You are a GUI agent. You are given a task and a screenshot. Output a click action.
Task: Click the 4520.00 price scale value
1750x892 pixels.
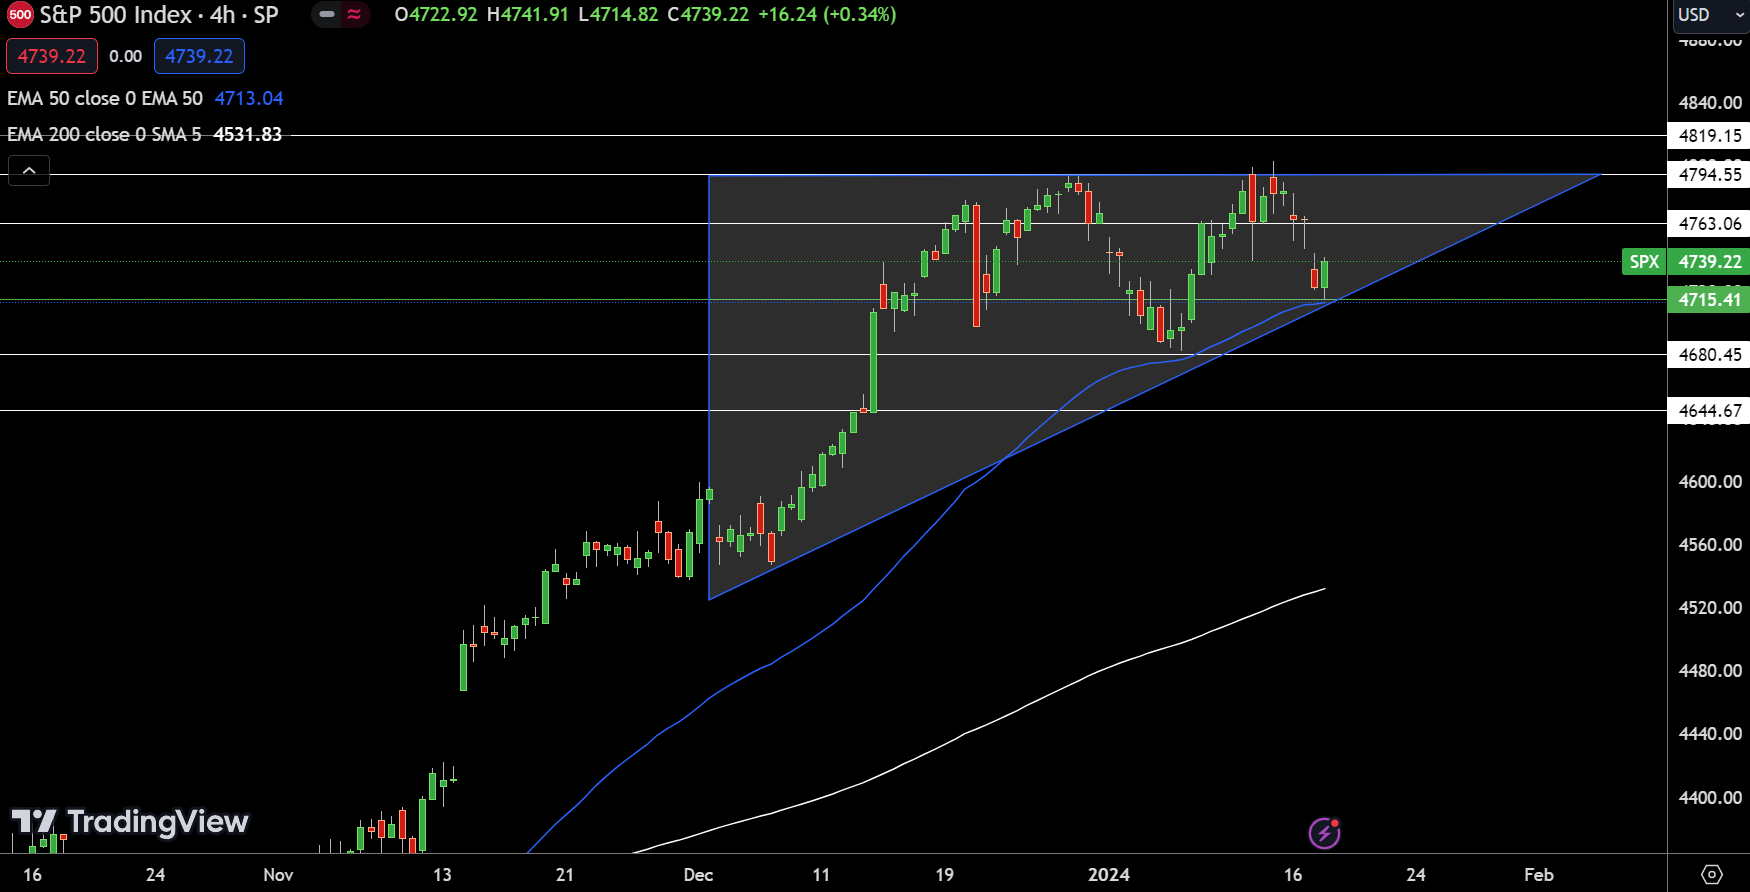click(x=1710, y=607)
